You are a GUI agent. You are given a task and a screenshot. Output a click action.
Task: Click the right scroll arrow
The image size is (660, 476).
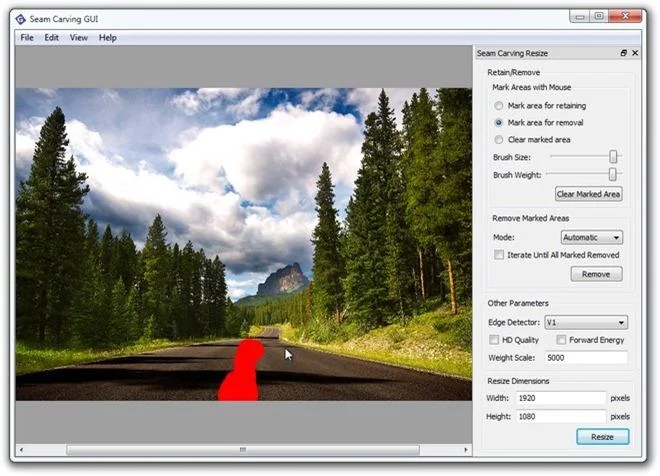(466, 450)
